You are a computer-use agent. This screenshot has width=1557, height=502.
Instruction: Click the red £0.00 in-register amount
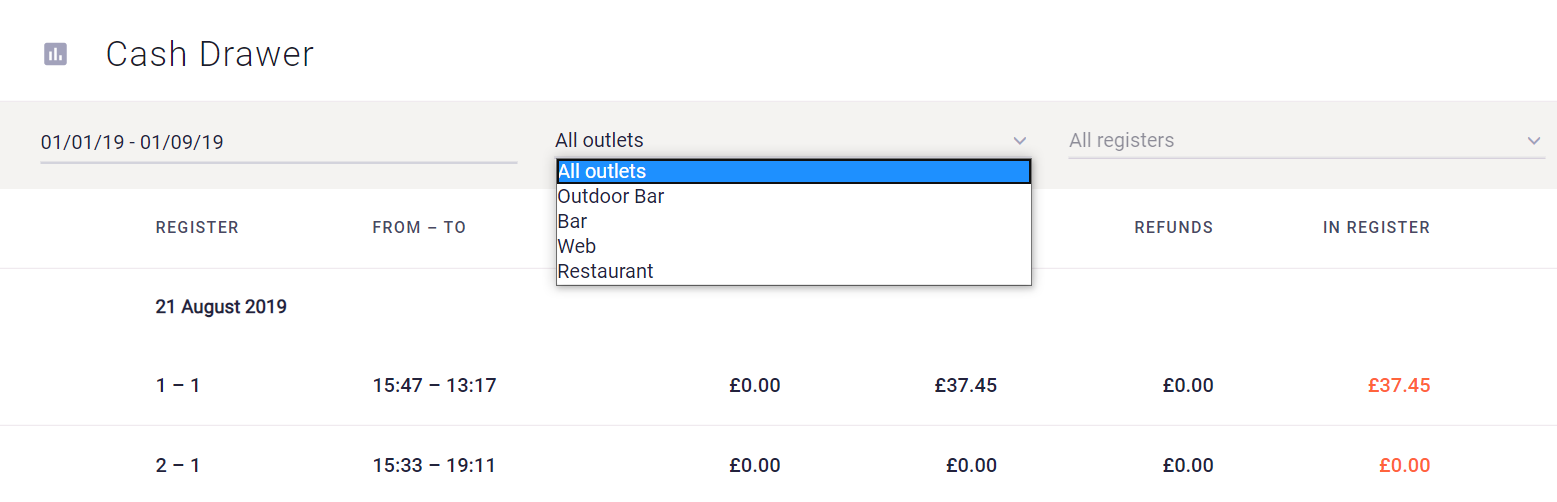(x=1404, y=466)
